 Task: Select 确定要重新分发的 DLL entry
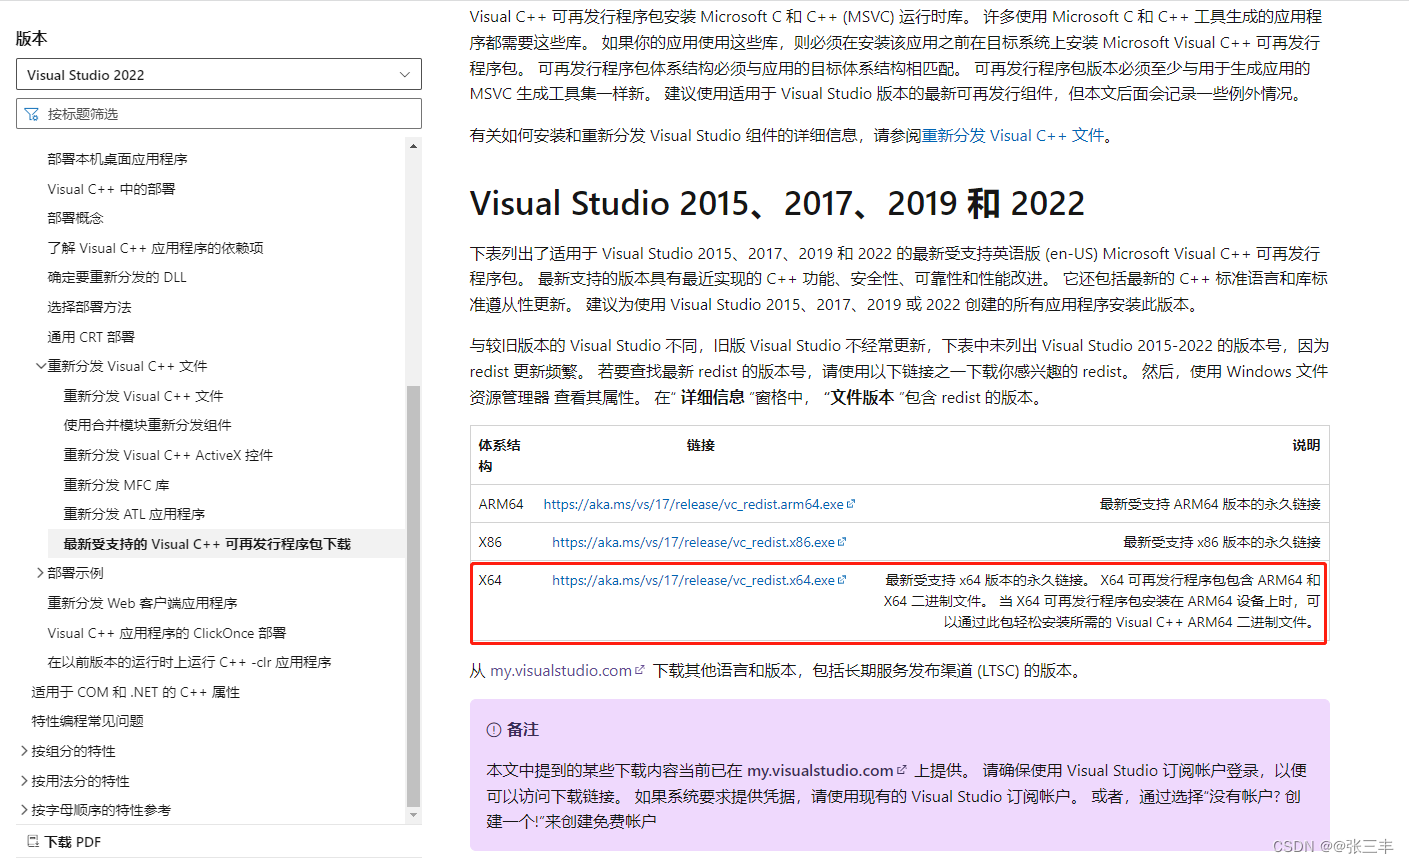point(117,277)
